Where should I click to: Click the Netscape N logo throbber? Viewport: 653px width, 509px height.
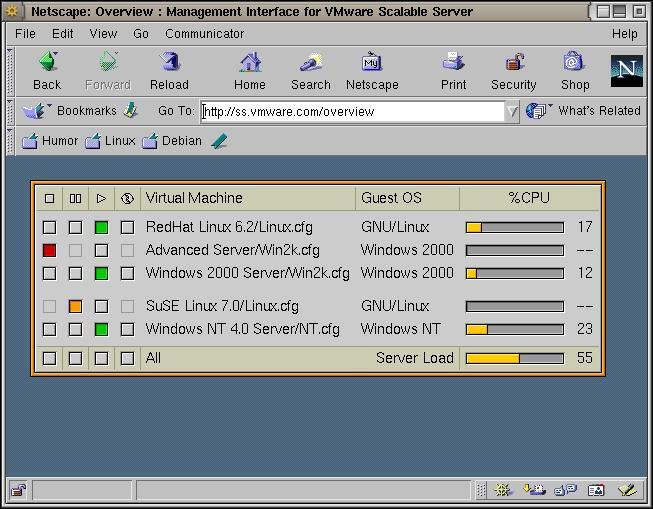click(x=627, y=71)
